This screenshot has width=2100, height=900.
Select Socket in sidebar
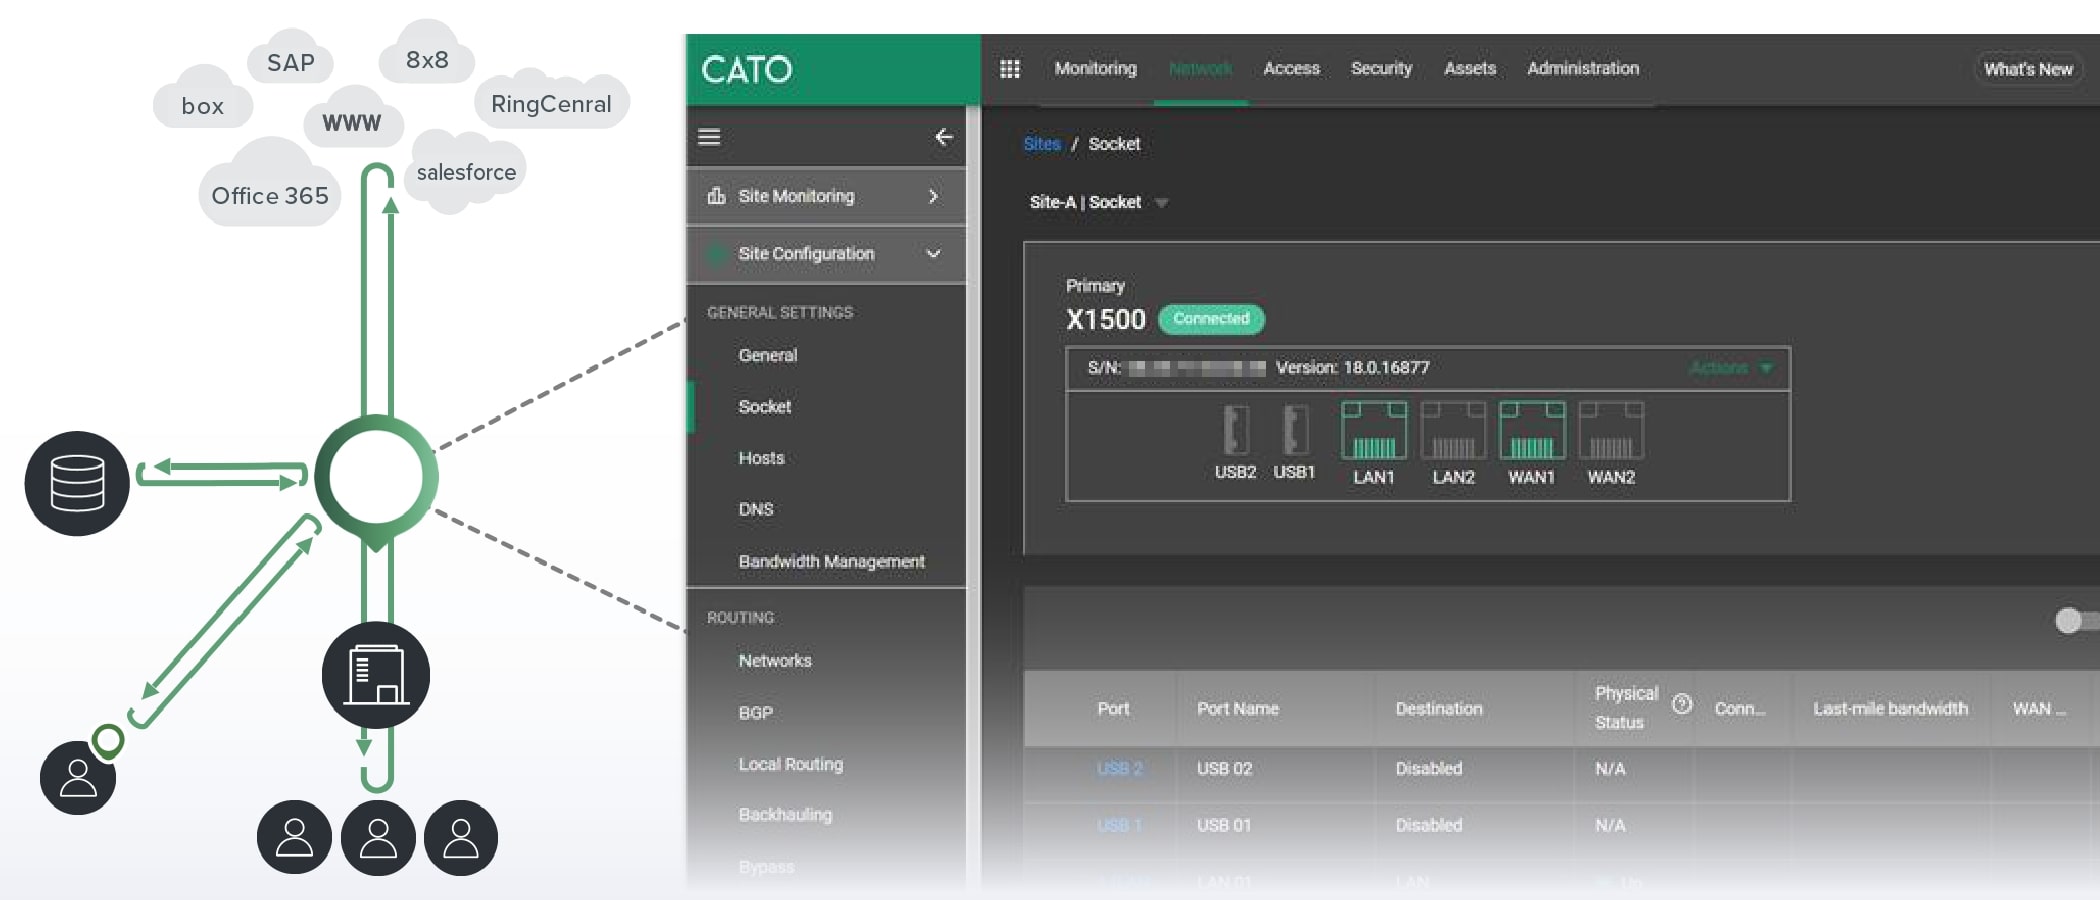765,407
